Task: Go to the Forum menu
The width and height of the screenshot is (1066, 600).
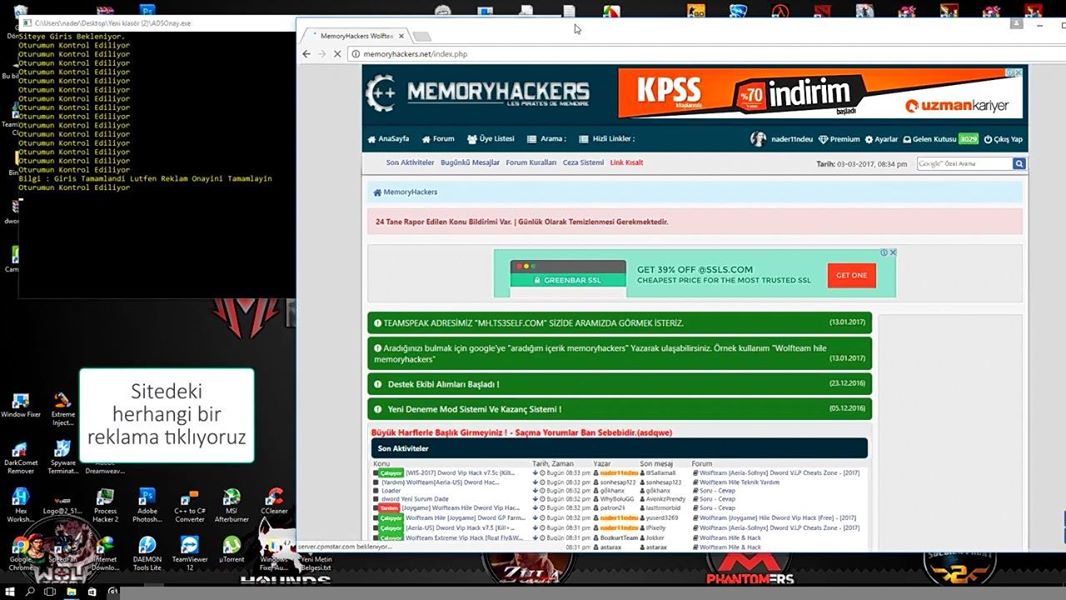Action: click(438, 139)
